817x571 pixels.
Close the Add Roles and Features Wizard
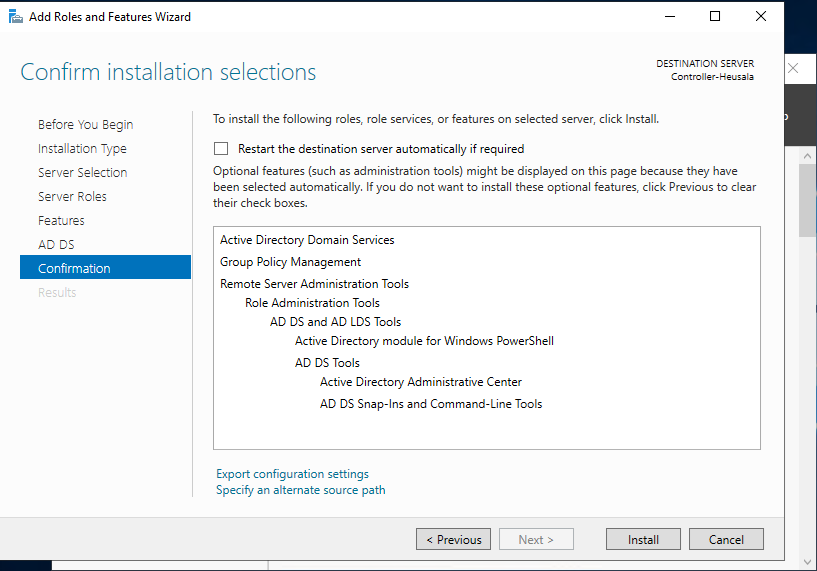coord(761,17)
